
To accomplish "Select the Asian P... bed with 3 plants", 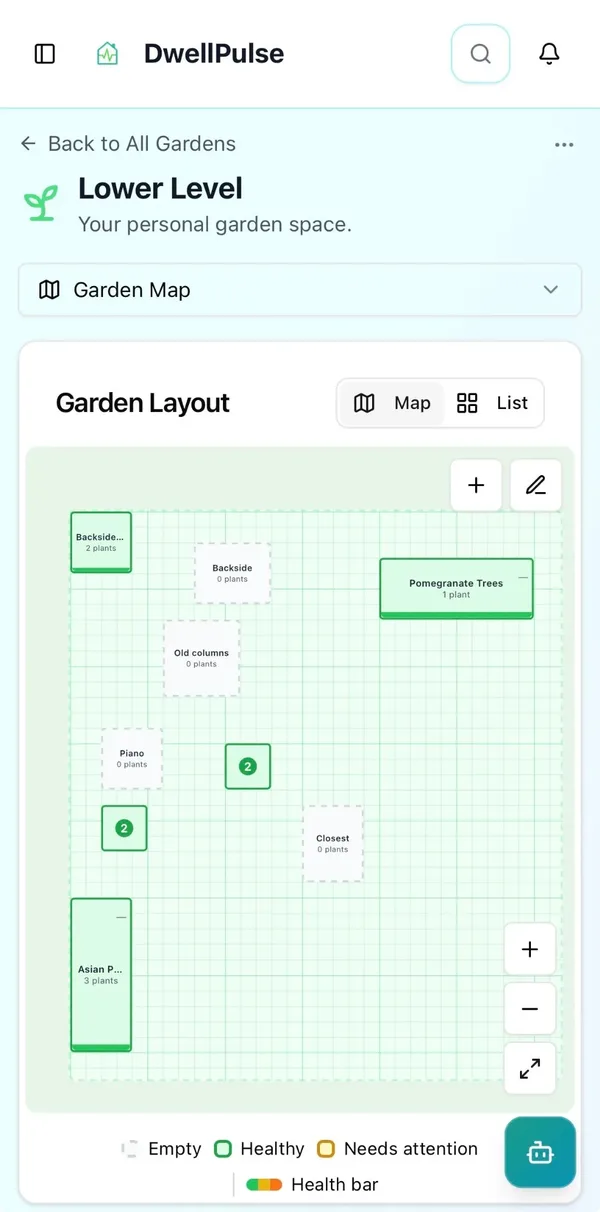I will pos(101,975).
